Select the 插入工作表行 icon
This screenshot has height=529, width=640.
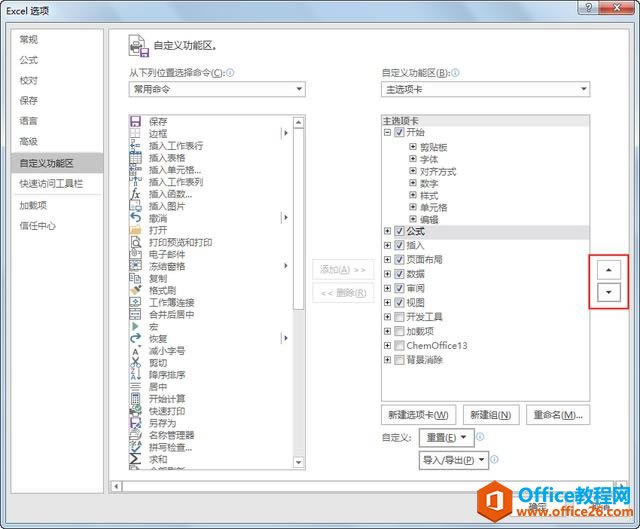click(x=135, y=145)
